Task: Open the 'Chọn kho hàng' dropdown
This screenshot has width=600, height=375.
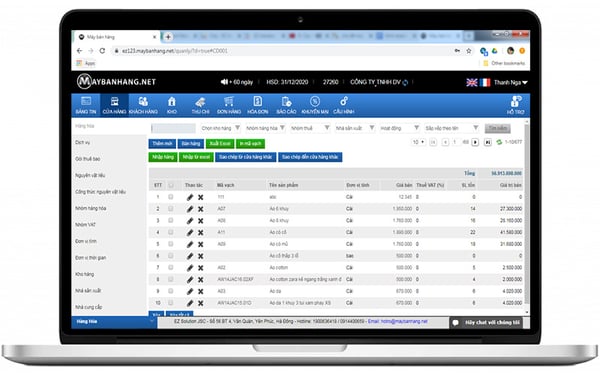Action: pos(220,128)
